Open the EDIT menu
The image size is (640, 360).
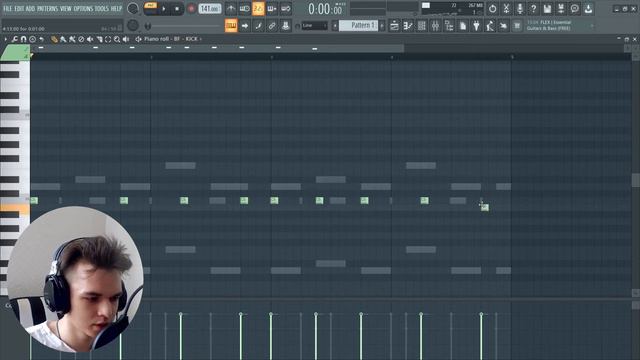[19, 8]
